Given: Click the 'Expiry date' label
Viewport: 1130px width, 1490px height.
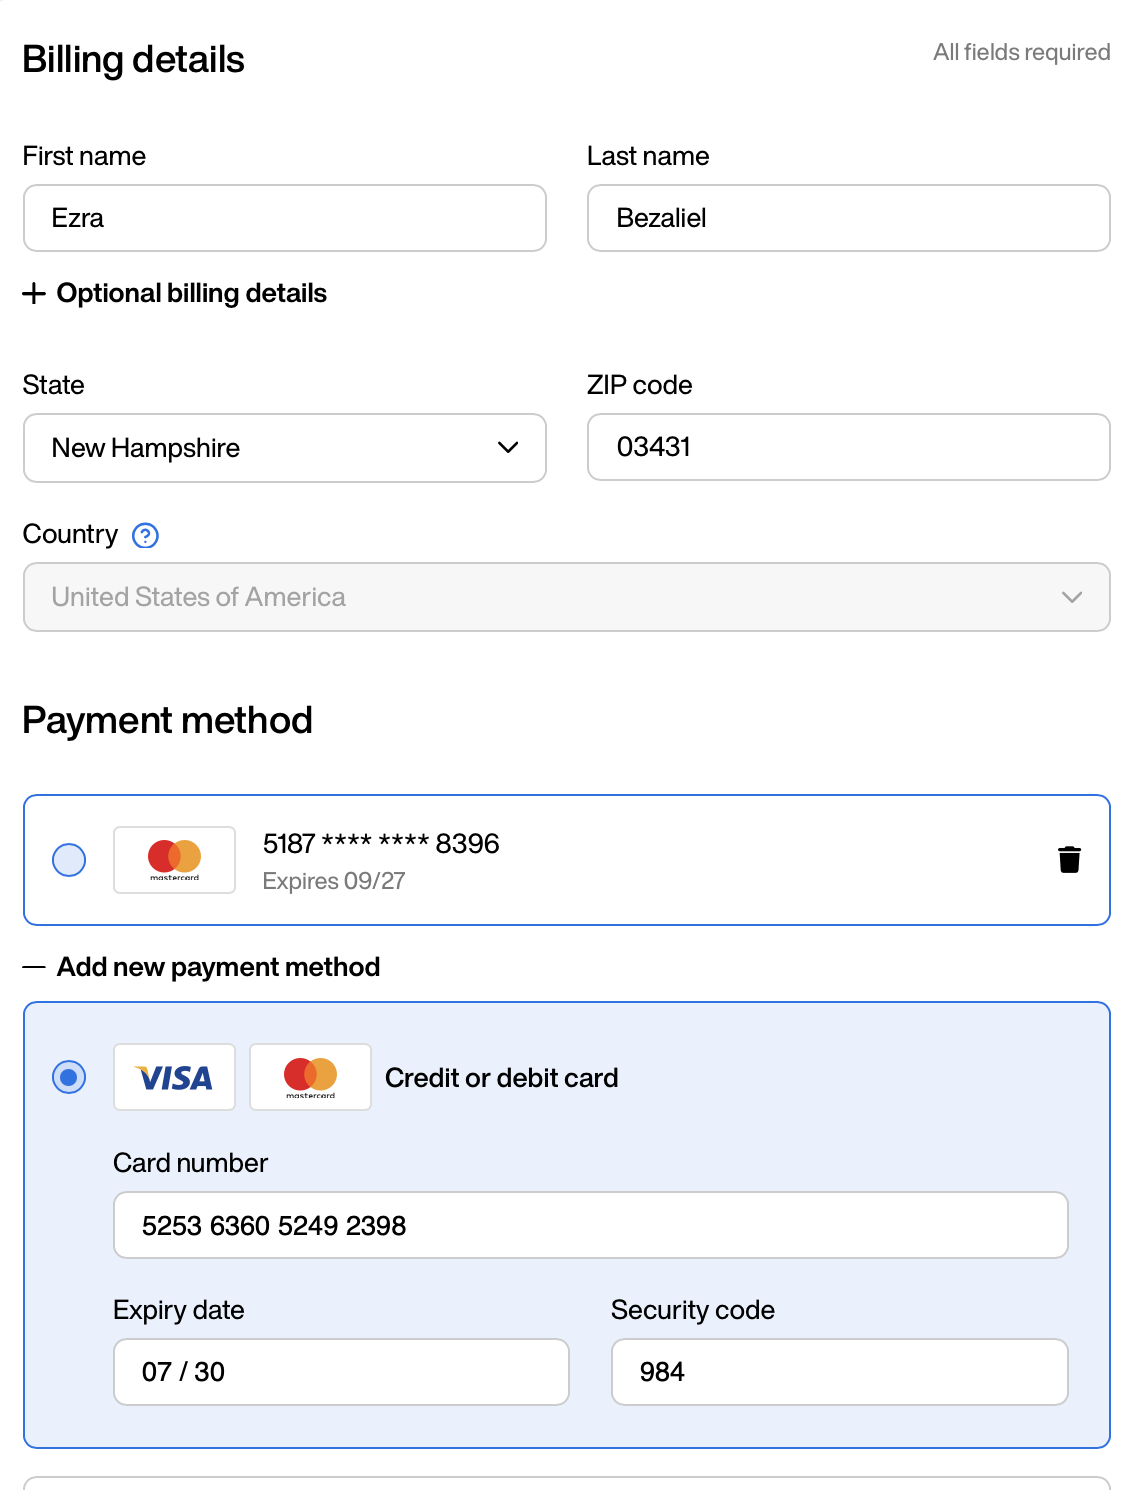Looking at the screenshot, I should tap(179, 1310).
